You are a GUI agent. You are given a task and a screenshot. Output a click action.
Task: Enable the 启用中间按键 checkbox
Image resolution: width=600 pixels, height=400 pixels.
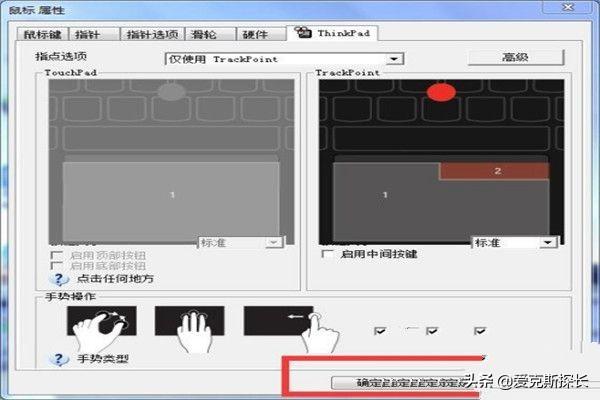click(x=327, y=255)
